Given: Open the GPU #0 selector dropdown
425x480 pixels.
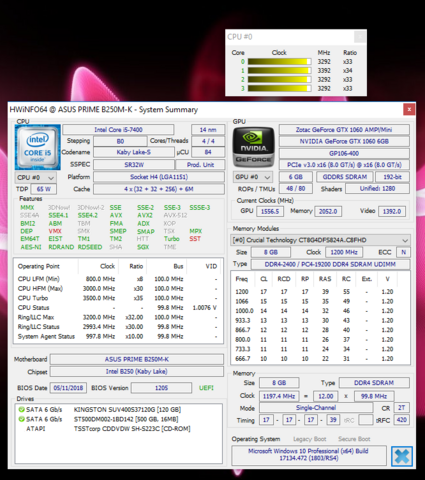Looking at the screenshot, I should pos(253,177).
